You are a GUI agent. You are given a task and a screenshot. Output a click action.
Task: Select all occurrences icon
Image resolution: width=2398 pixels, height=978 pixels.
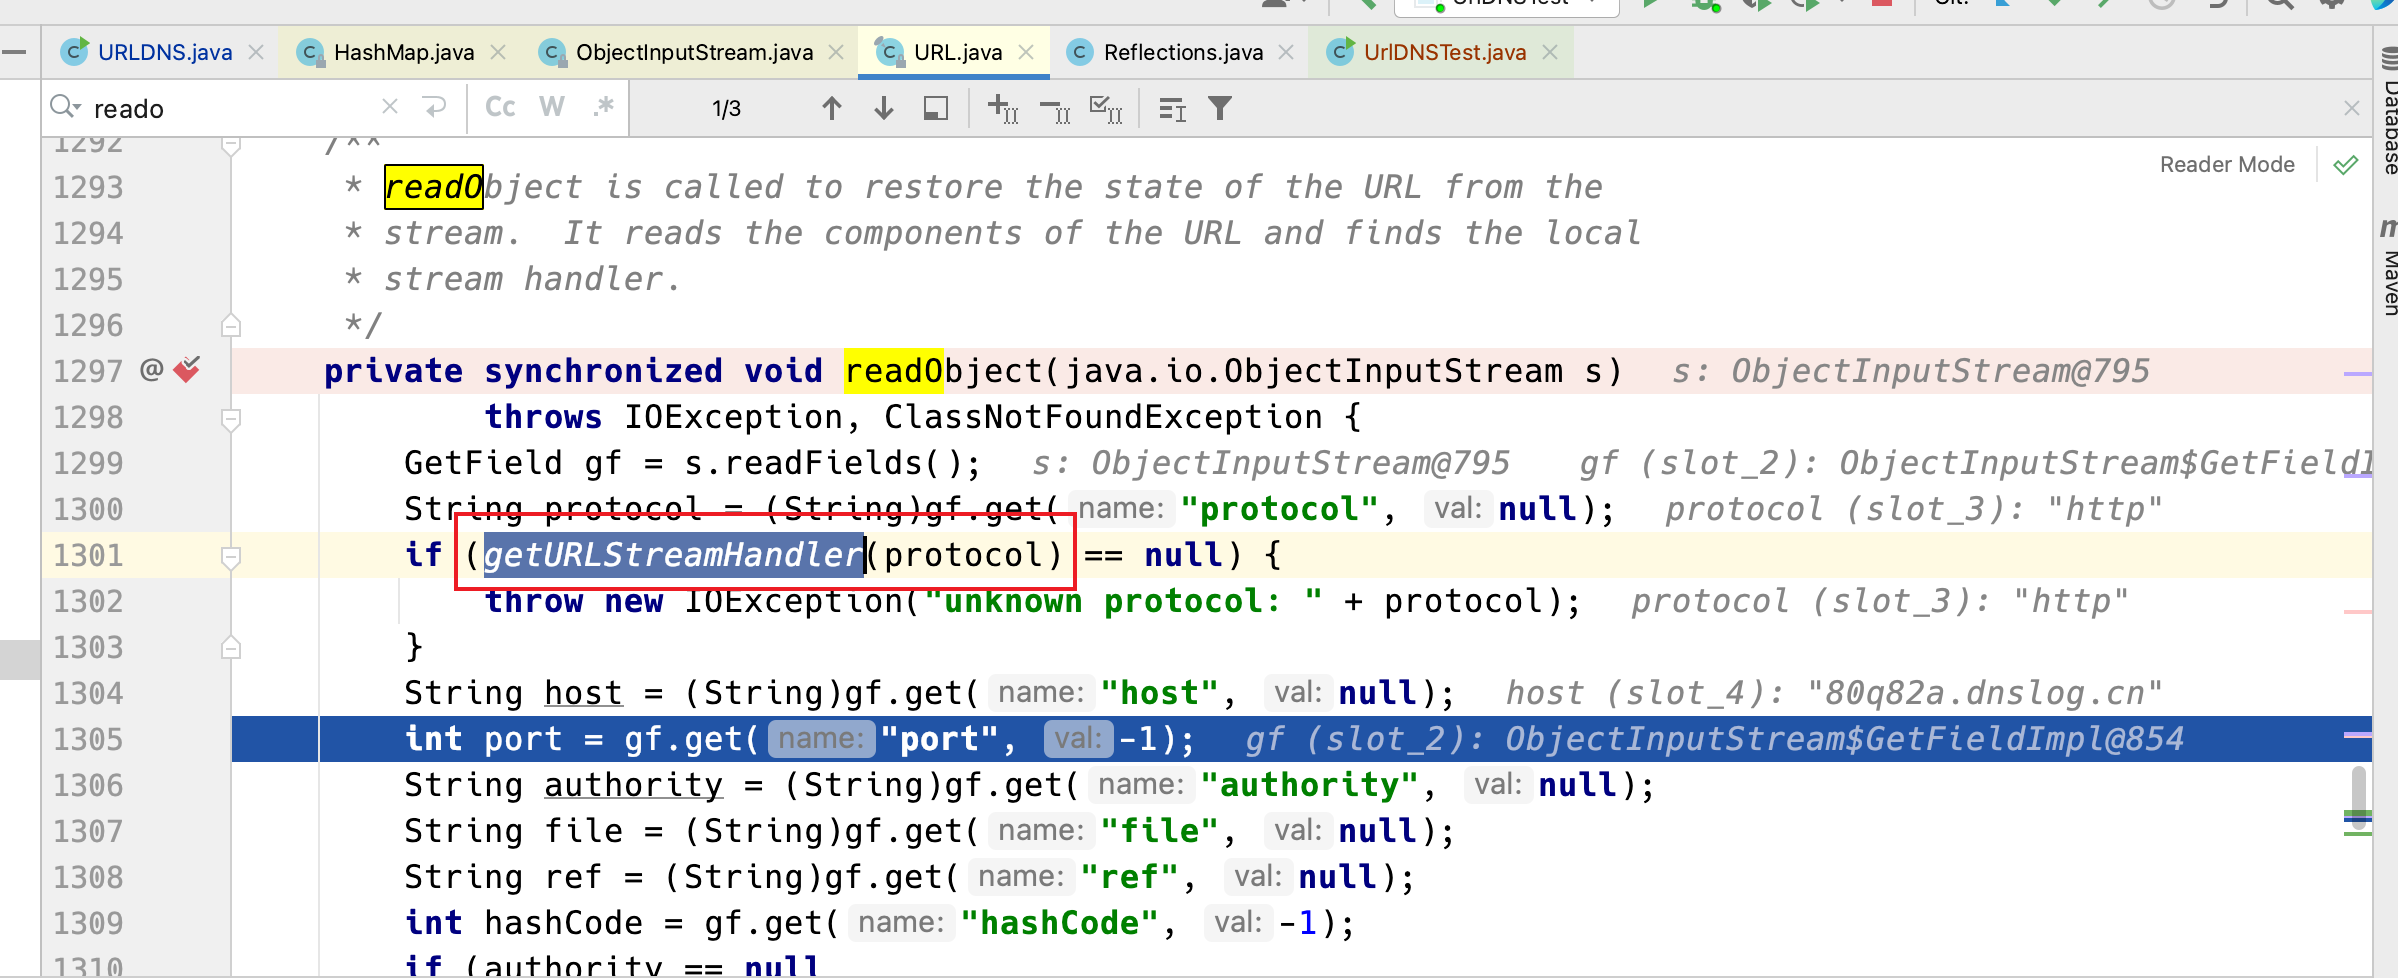1105,108
